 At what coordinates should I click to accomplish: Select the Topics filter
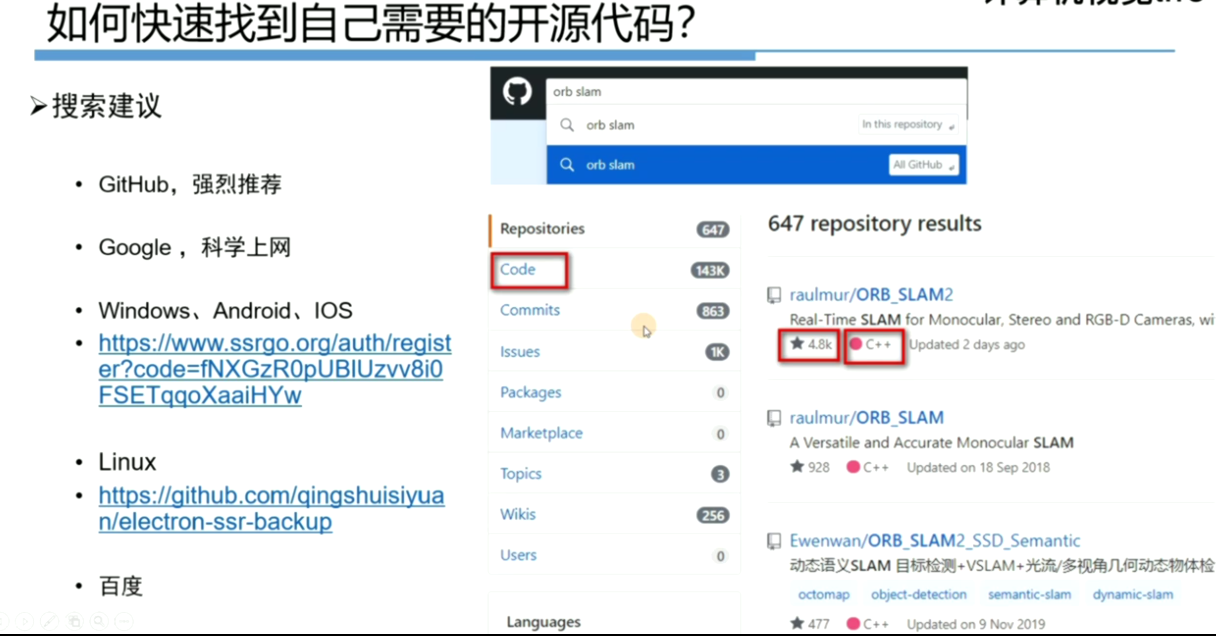point(614,474)
